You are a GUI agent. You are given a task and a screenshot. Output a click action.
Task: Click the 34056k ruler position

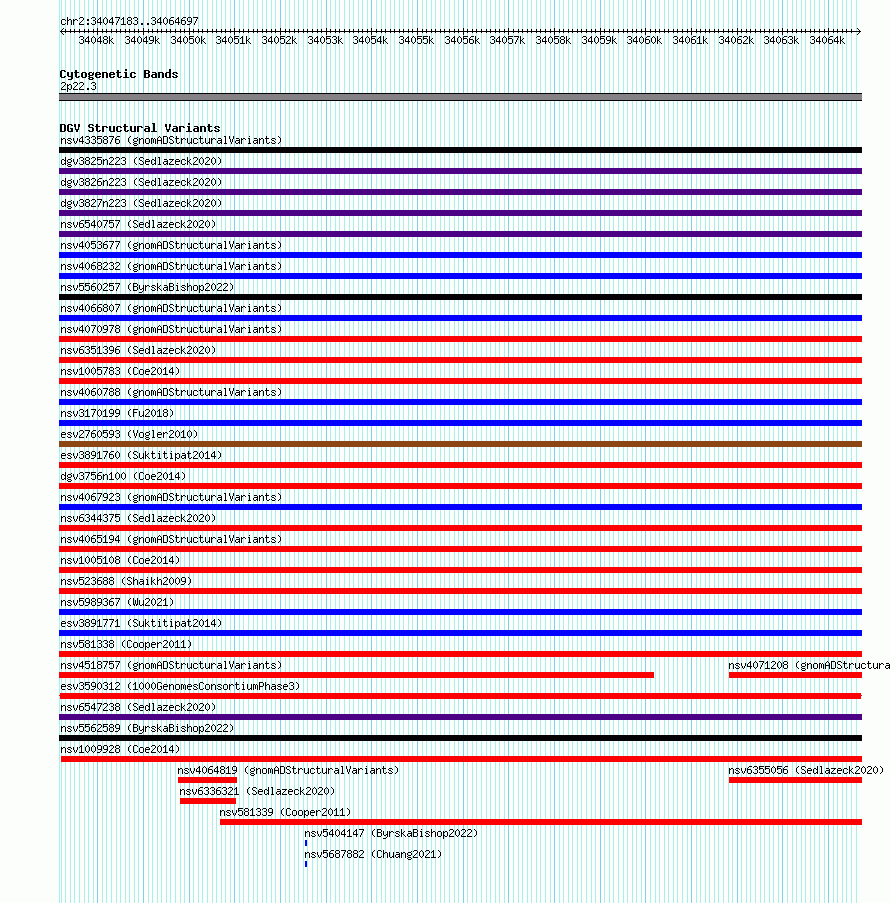(x=462, y=40)
